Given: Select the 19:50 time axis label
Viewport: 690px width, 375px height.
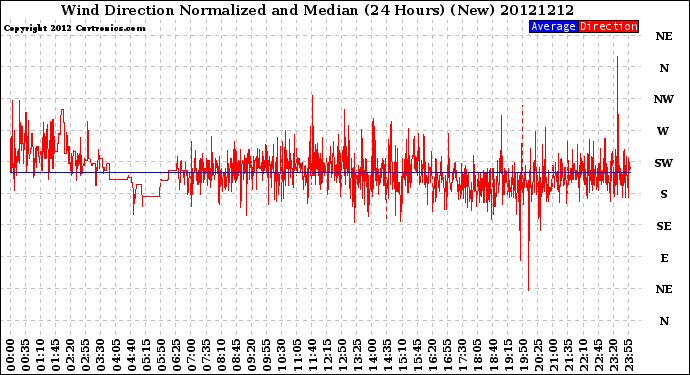Looking at the screenshot, I should pos(523,355).
